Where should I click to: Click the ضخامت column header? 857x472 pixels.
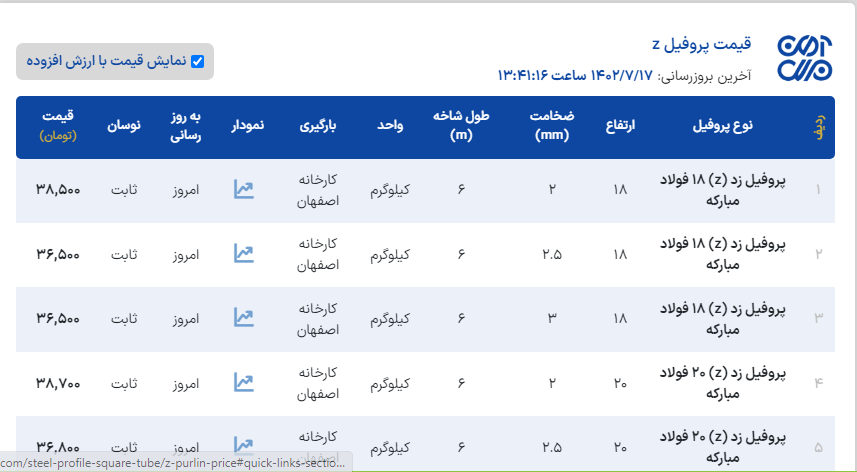(552, 126)
